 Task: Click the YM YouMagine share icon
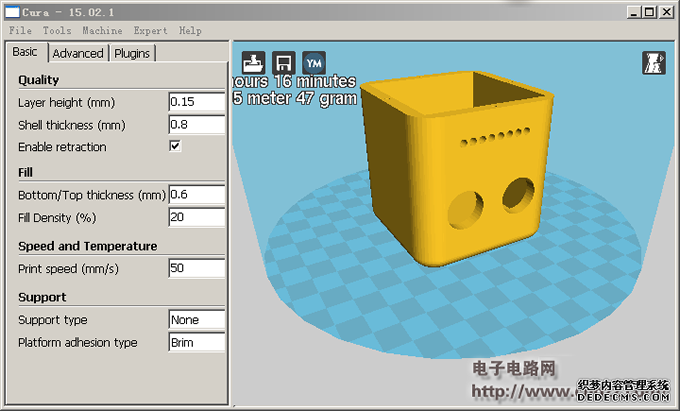314,63
